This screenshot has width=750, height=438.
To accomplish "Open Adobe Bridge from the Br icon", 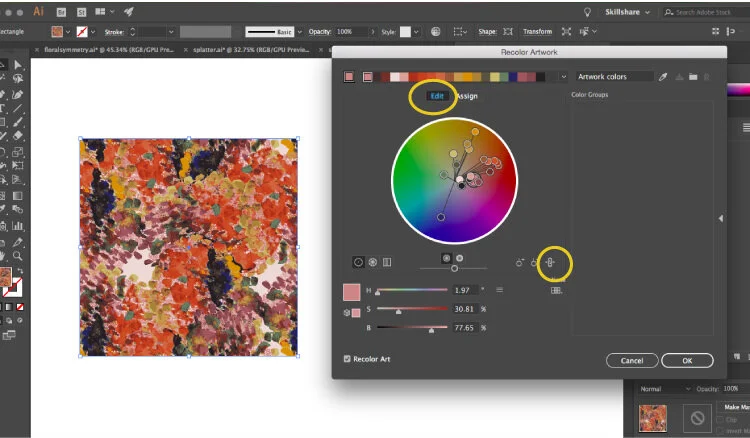I will pyautogui.click(x=61, y=12).
